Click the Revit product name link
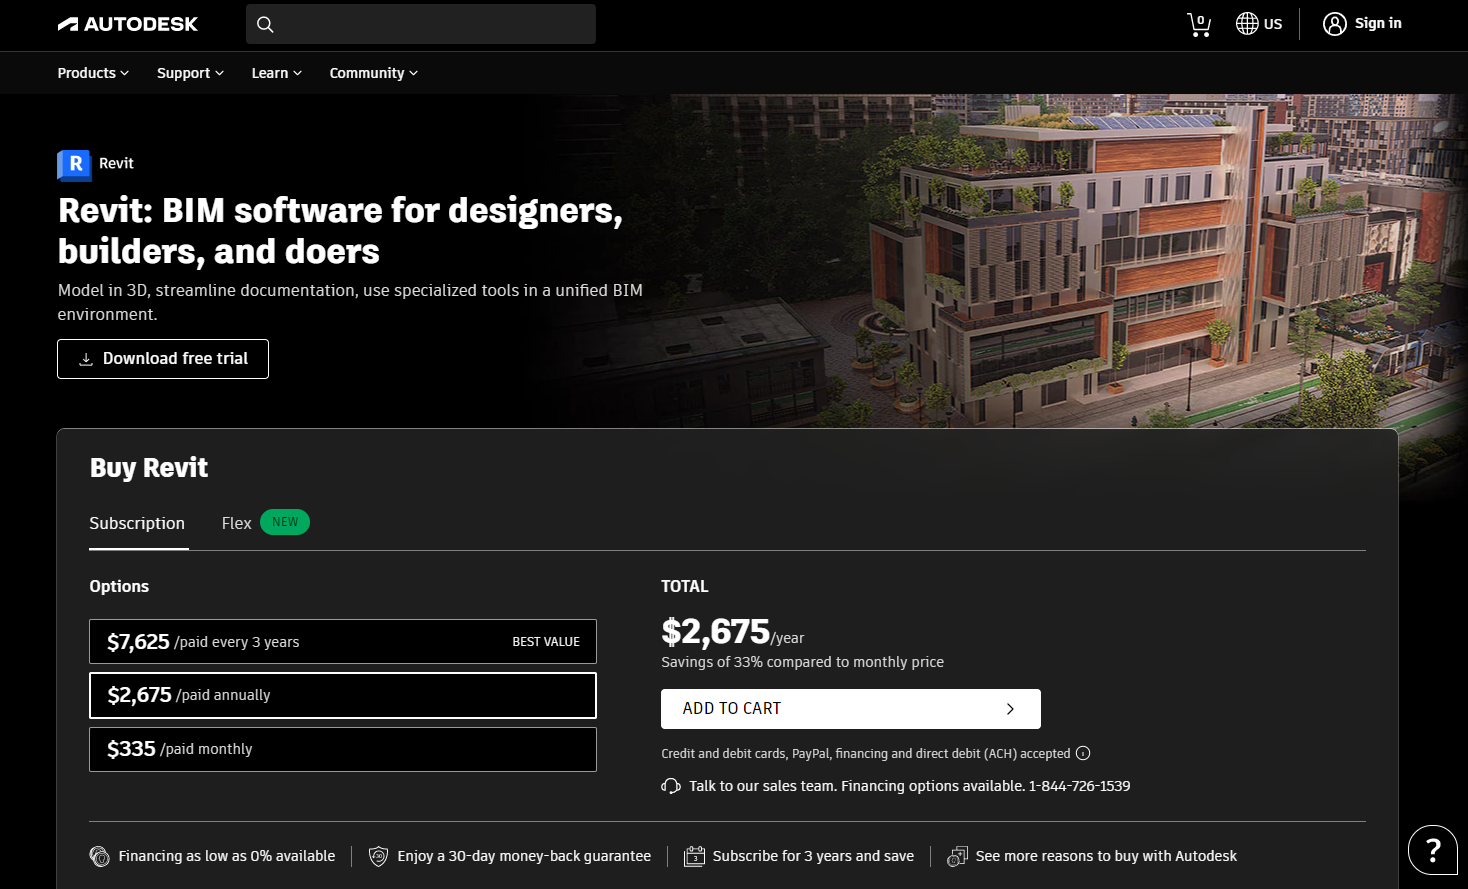 coord(116,164)
